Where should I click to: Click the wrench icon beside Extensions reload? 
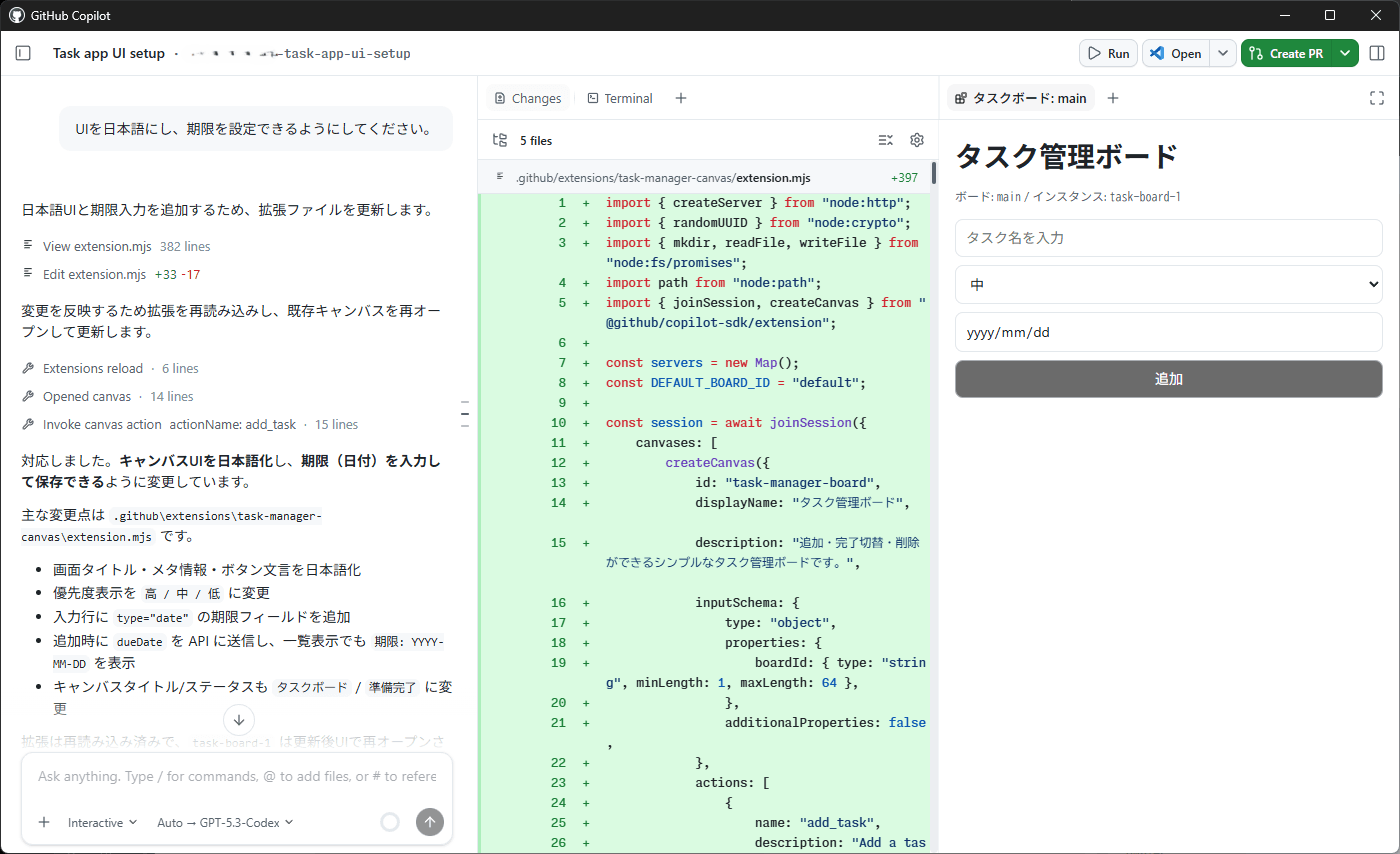(x=28, y=368)
